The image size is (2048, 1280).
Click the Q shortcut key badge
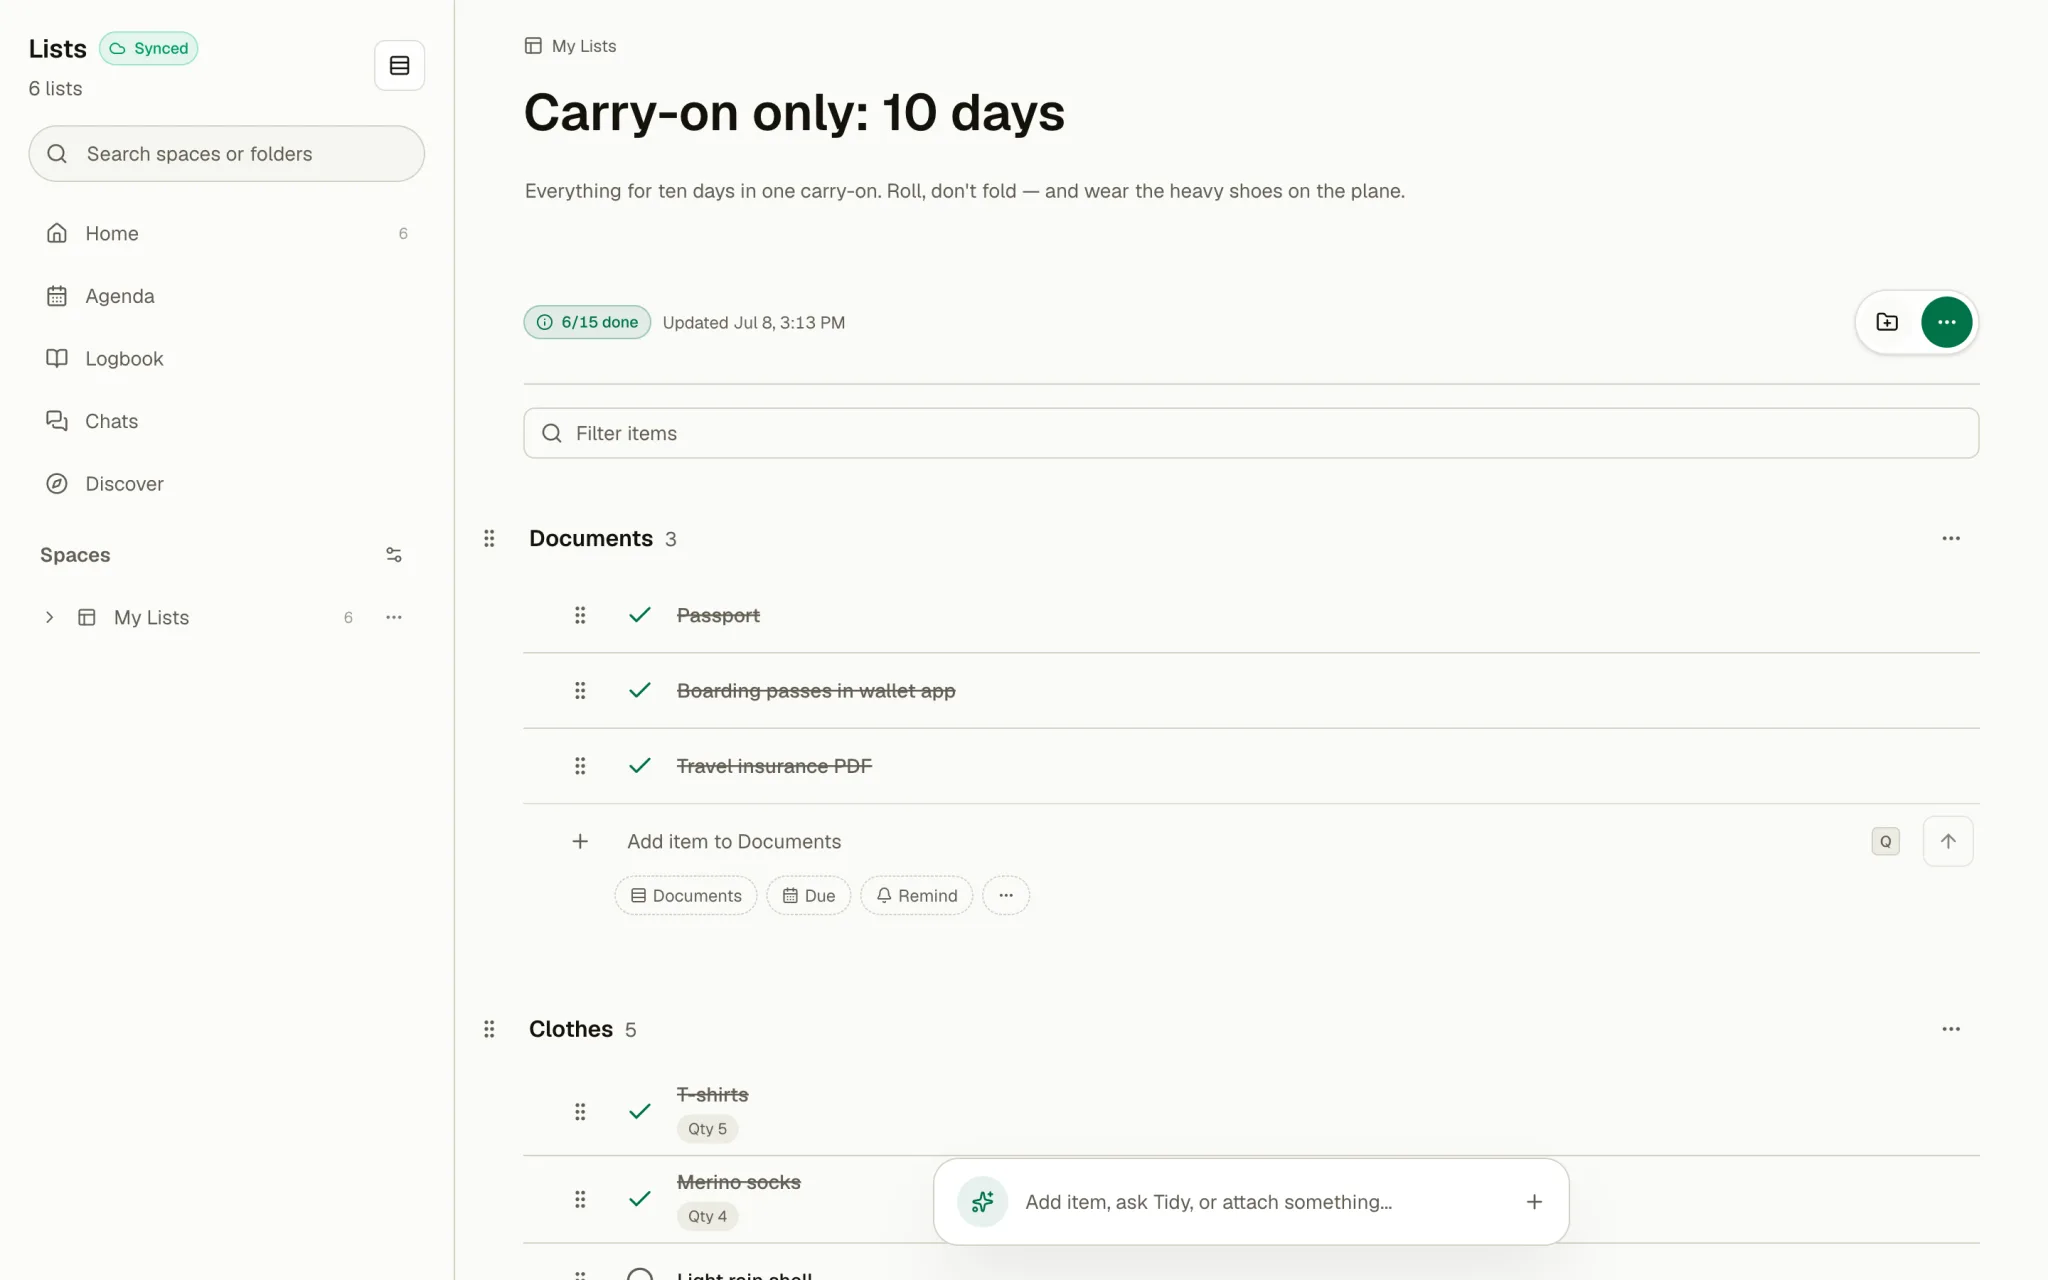click(x=1885, y=841)
